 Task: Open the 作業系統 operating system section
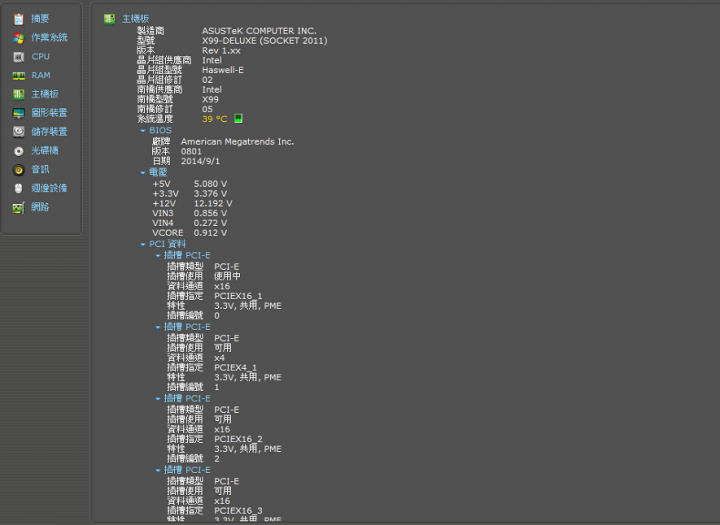click(49, 38)
